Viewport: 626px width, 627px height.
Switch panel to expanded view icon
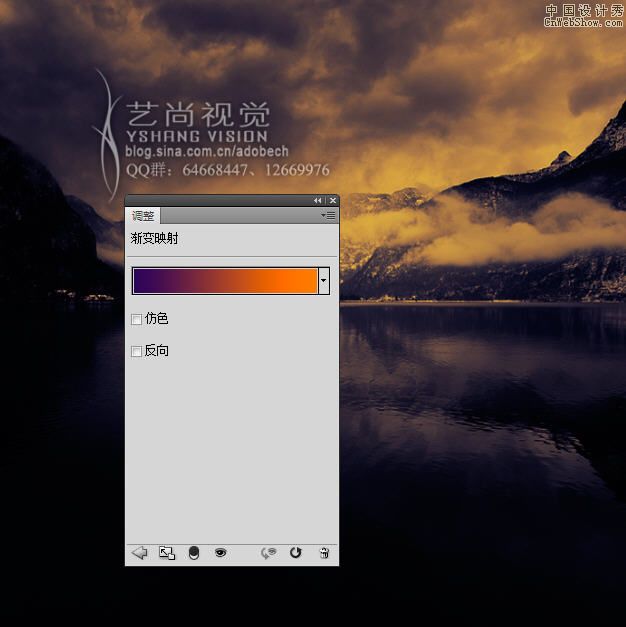(x=167, y=553)
